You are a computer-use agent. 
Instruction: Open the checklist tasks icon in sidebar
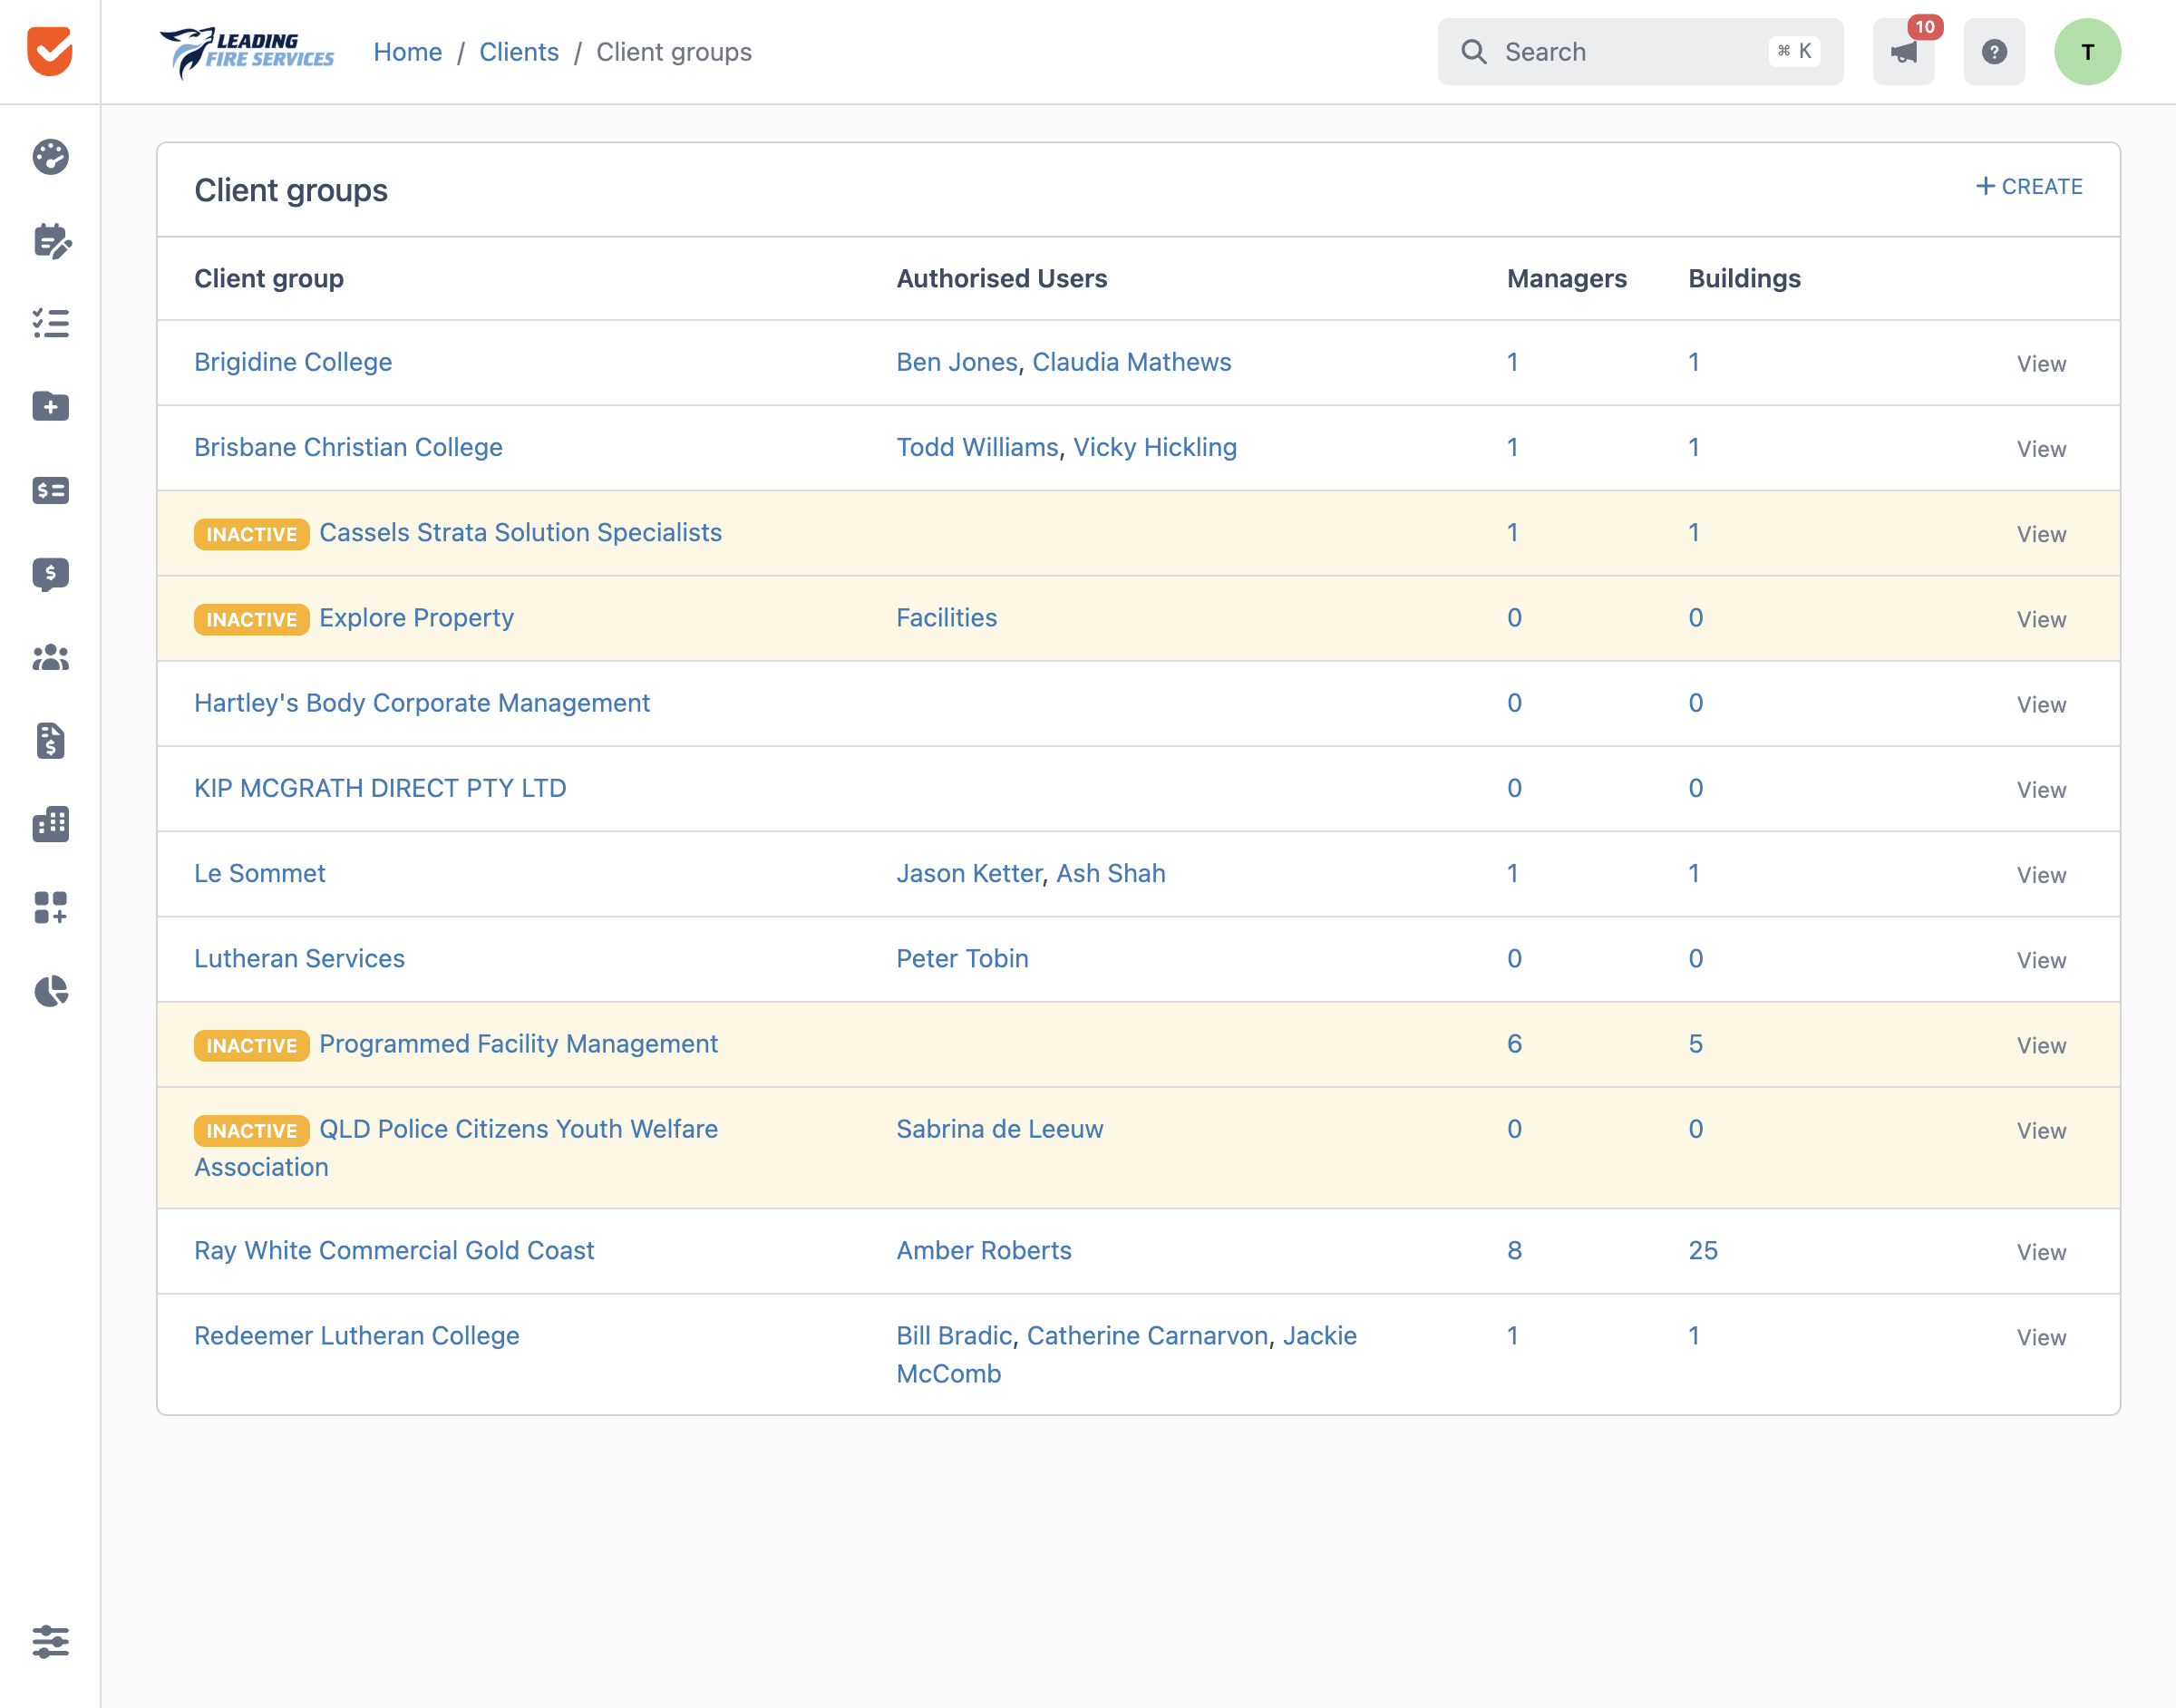[50, 323]
